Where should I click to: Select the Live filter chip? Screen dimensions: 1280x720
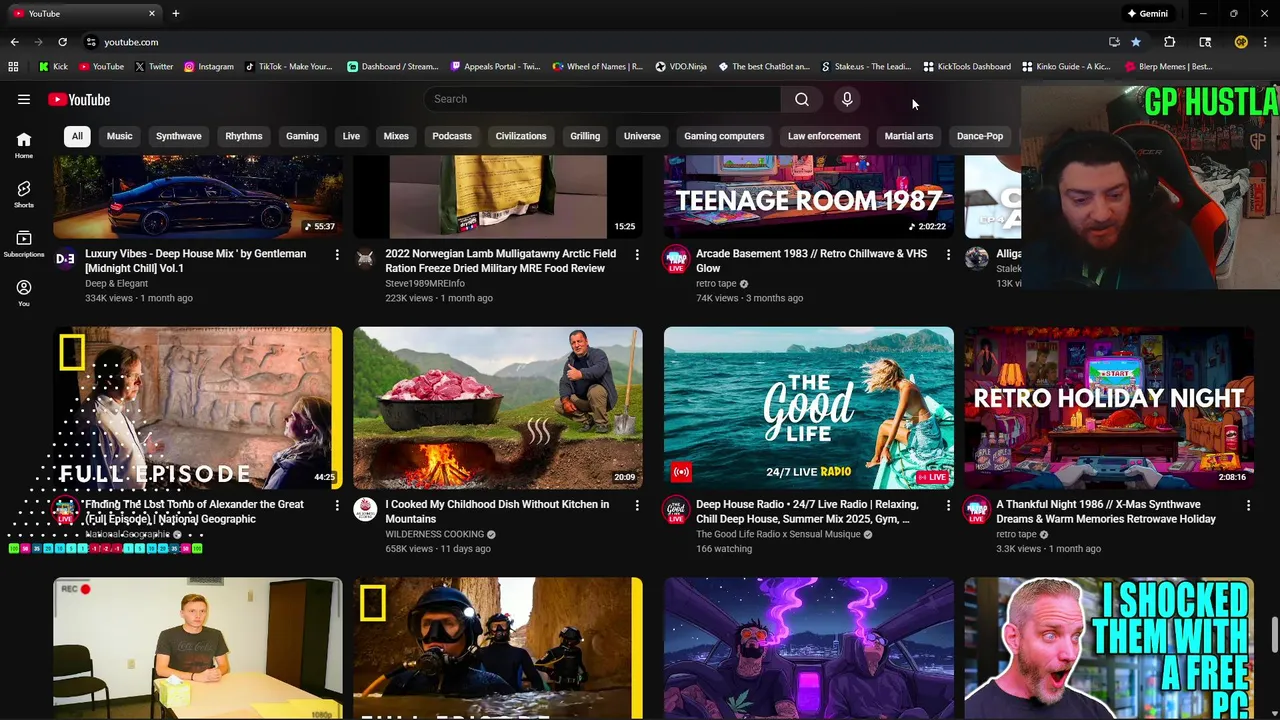point(351,136)
